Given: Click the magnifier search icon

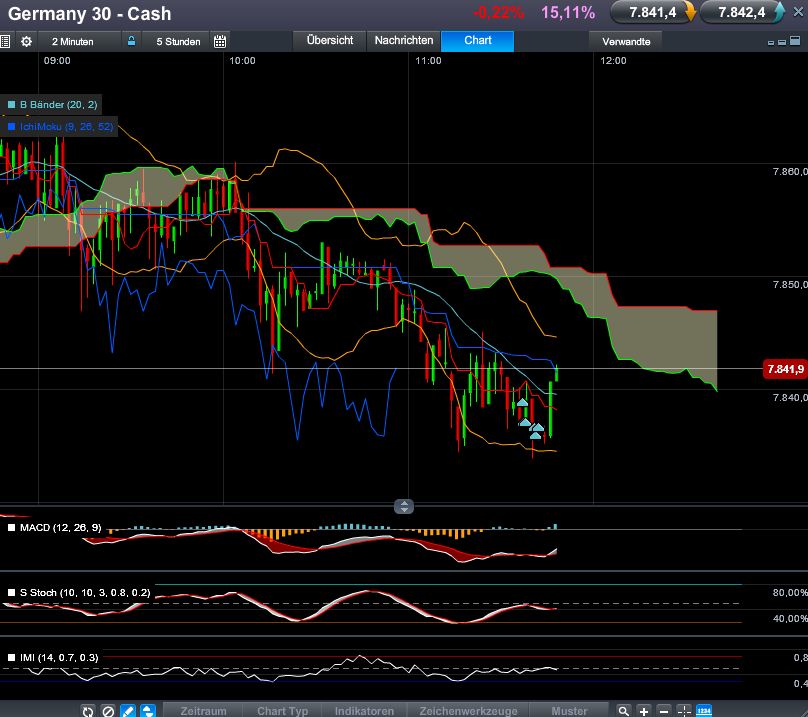Looking at the screenshot, I should 624,711.
